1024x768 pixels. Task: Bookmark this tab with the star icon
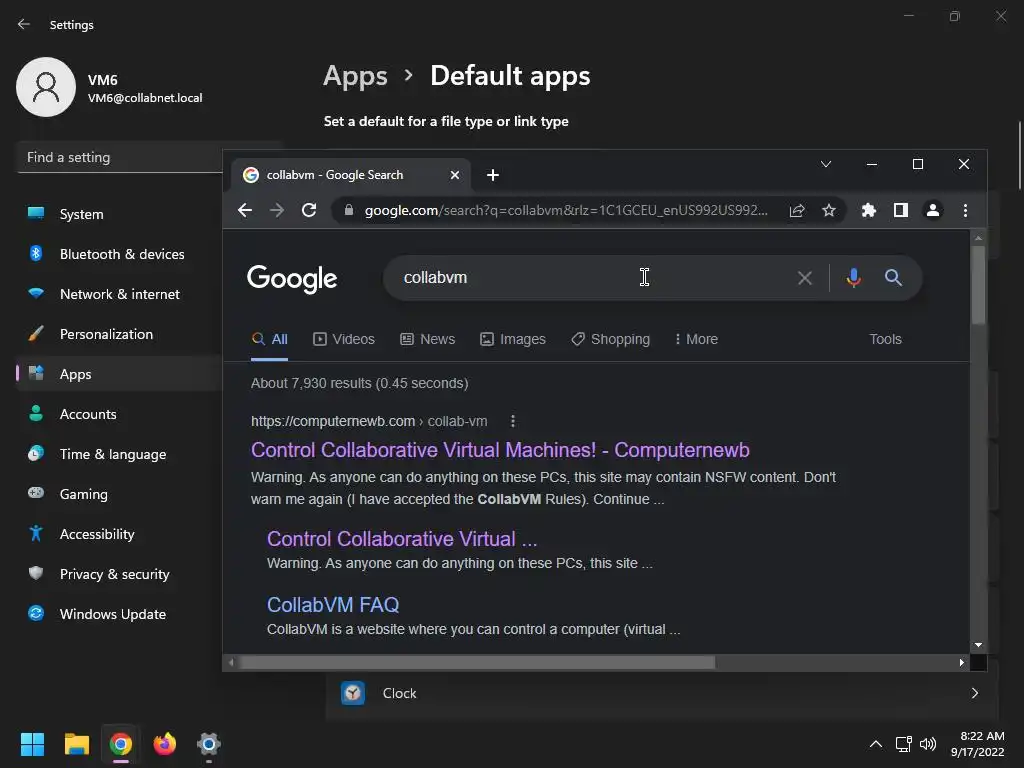(x=829, y=210)
